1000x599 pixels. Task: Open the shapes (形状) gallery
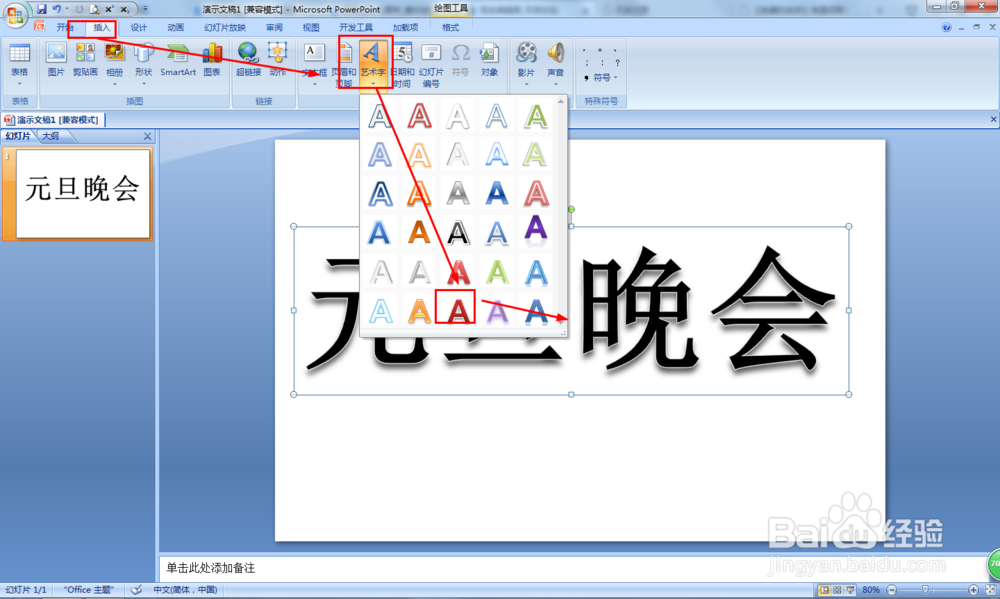pyautogui.click(x=143, y=64)
